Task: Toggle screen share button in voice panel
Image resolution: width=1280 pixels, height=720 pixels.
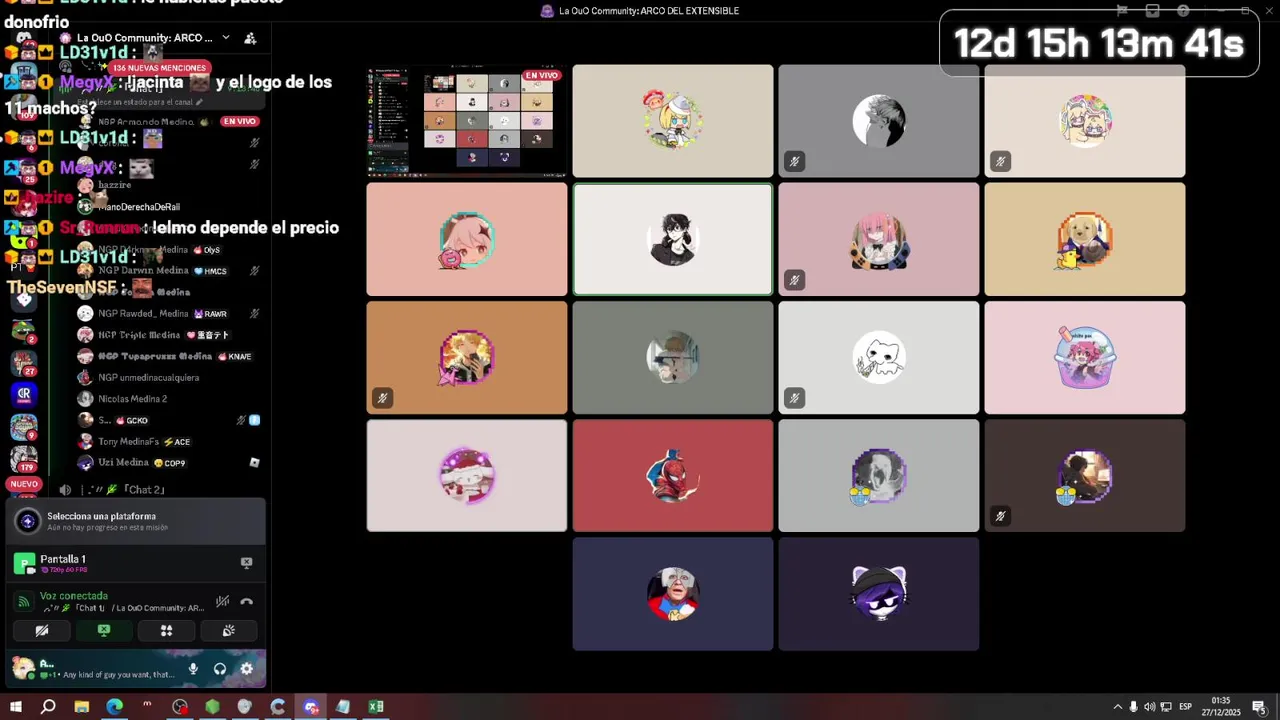Action: click(x=104, y=631)
